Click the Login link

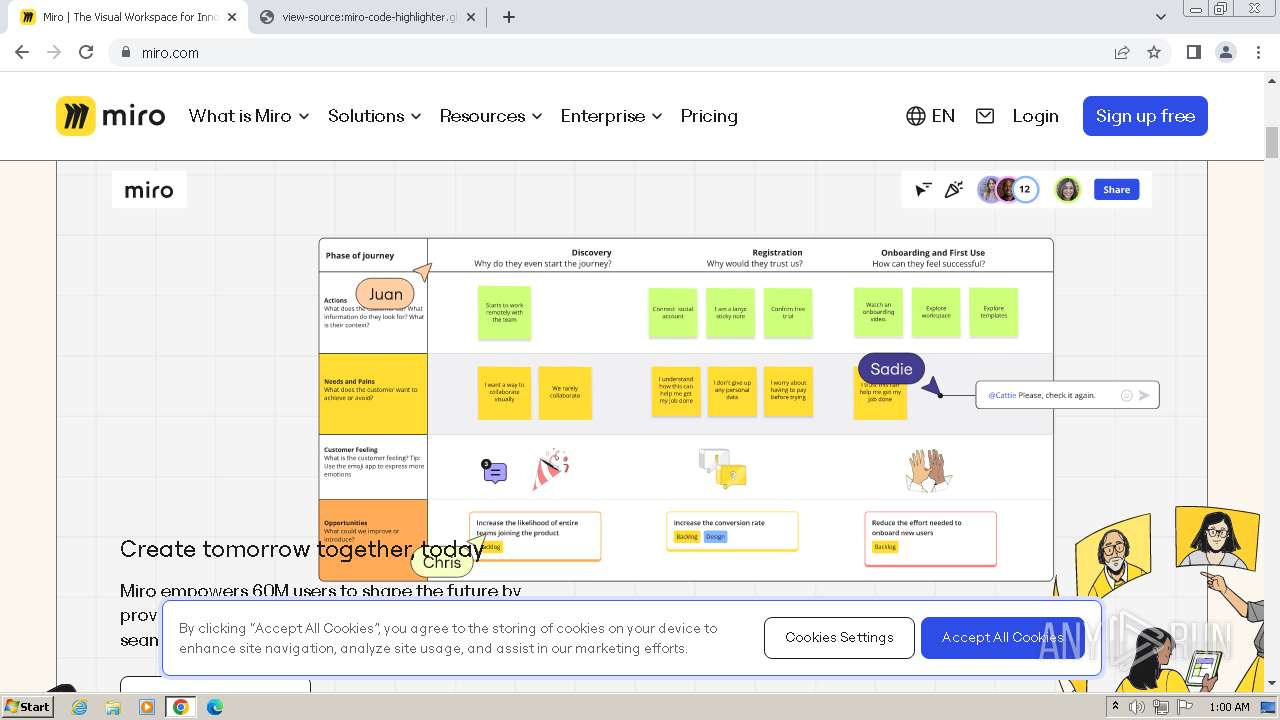coord(1035,116)
